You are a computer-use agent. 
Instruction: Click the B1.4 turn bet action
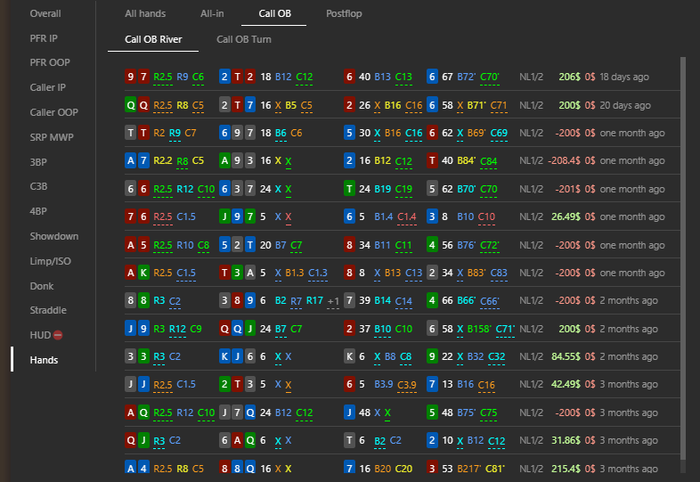[383, 217]
